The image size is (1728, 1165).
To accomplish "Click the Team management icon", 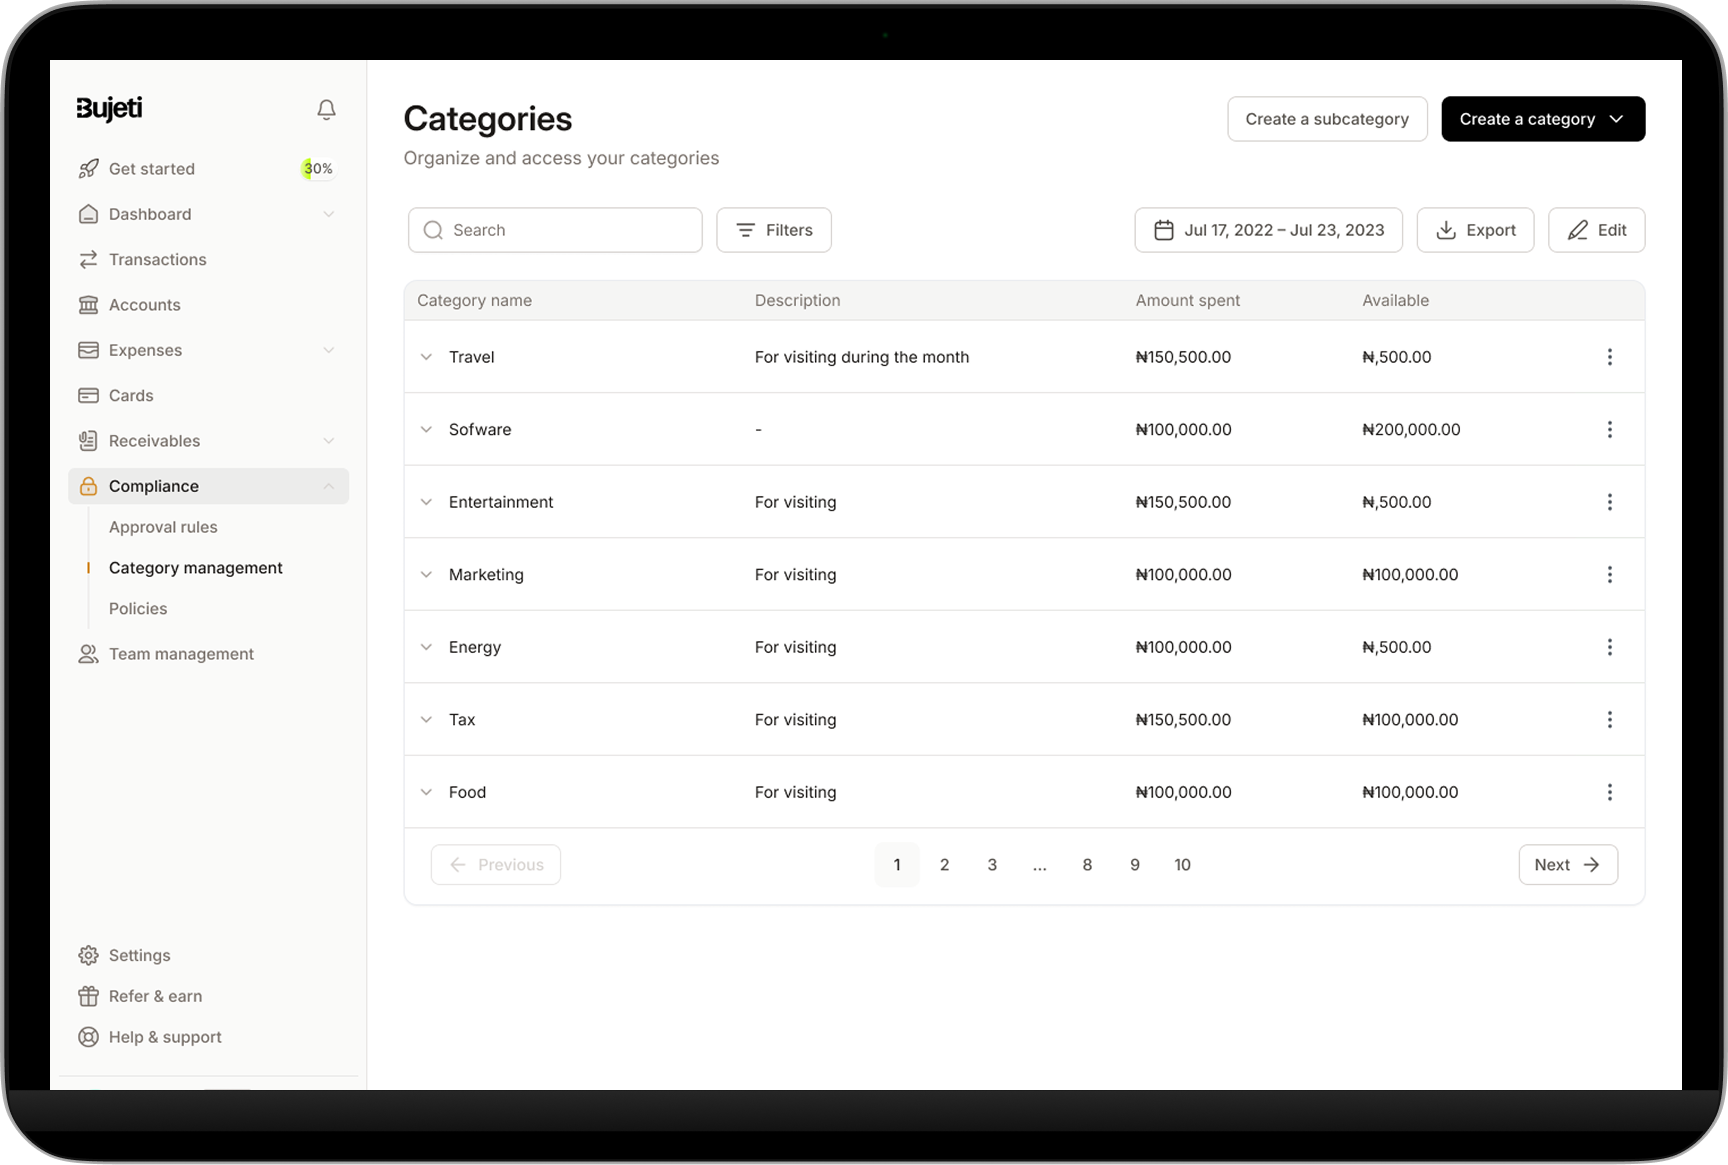I will pyautogui.click(x=89, y=653).
